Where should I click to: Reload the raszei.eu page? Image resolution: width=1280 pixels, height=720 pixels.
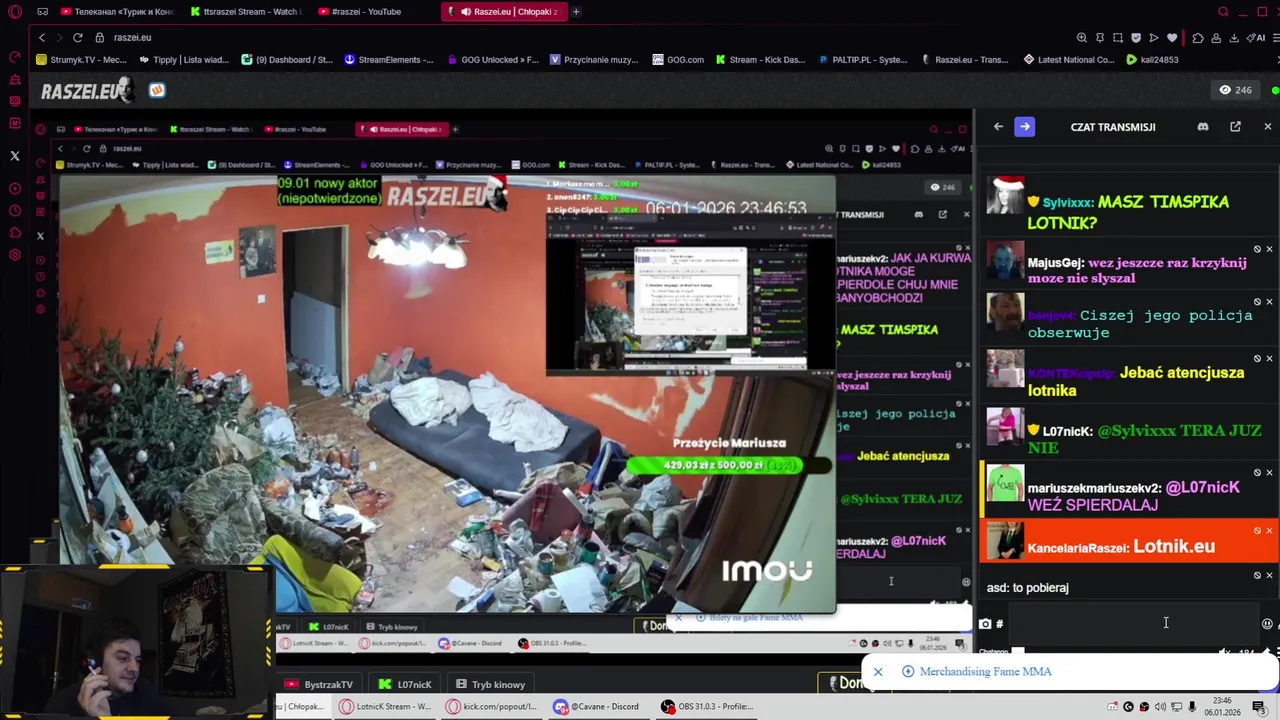[x=77, y=37]
